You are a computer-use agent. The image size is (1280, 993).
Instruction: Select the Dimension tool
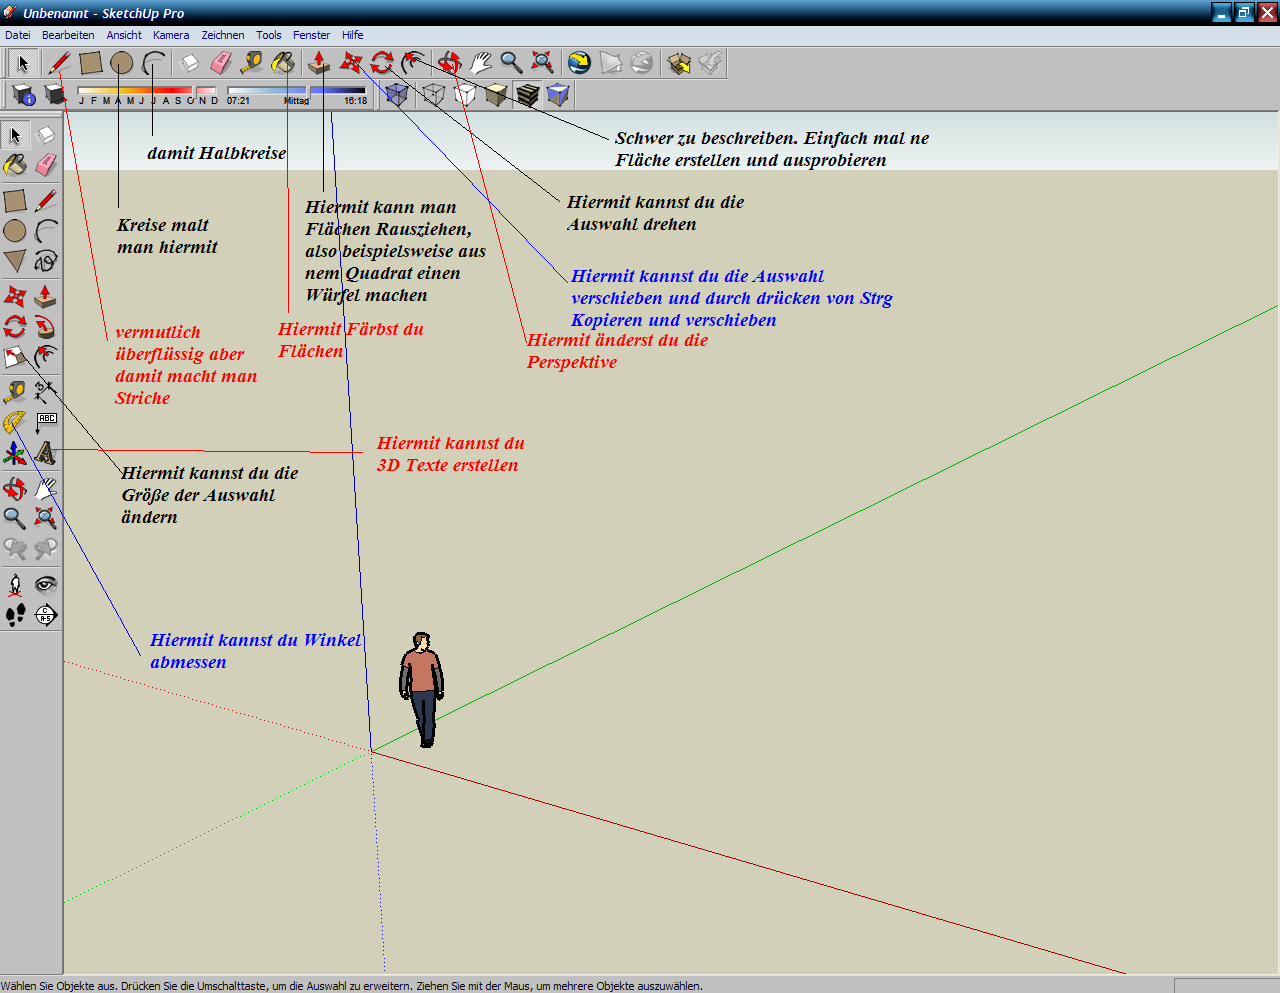[46, 391]
